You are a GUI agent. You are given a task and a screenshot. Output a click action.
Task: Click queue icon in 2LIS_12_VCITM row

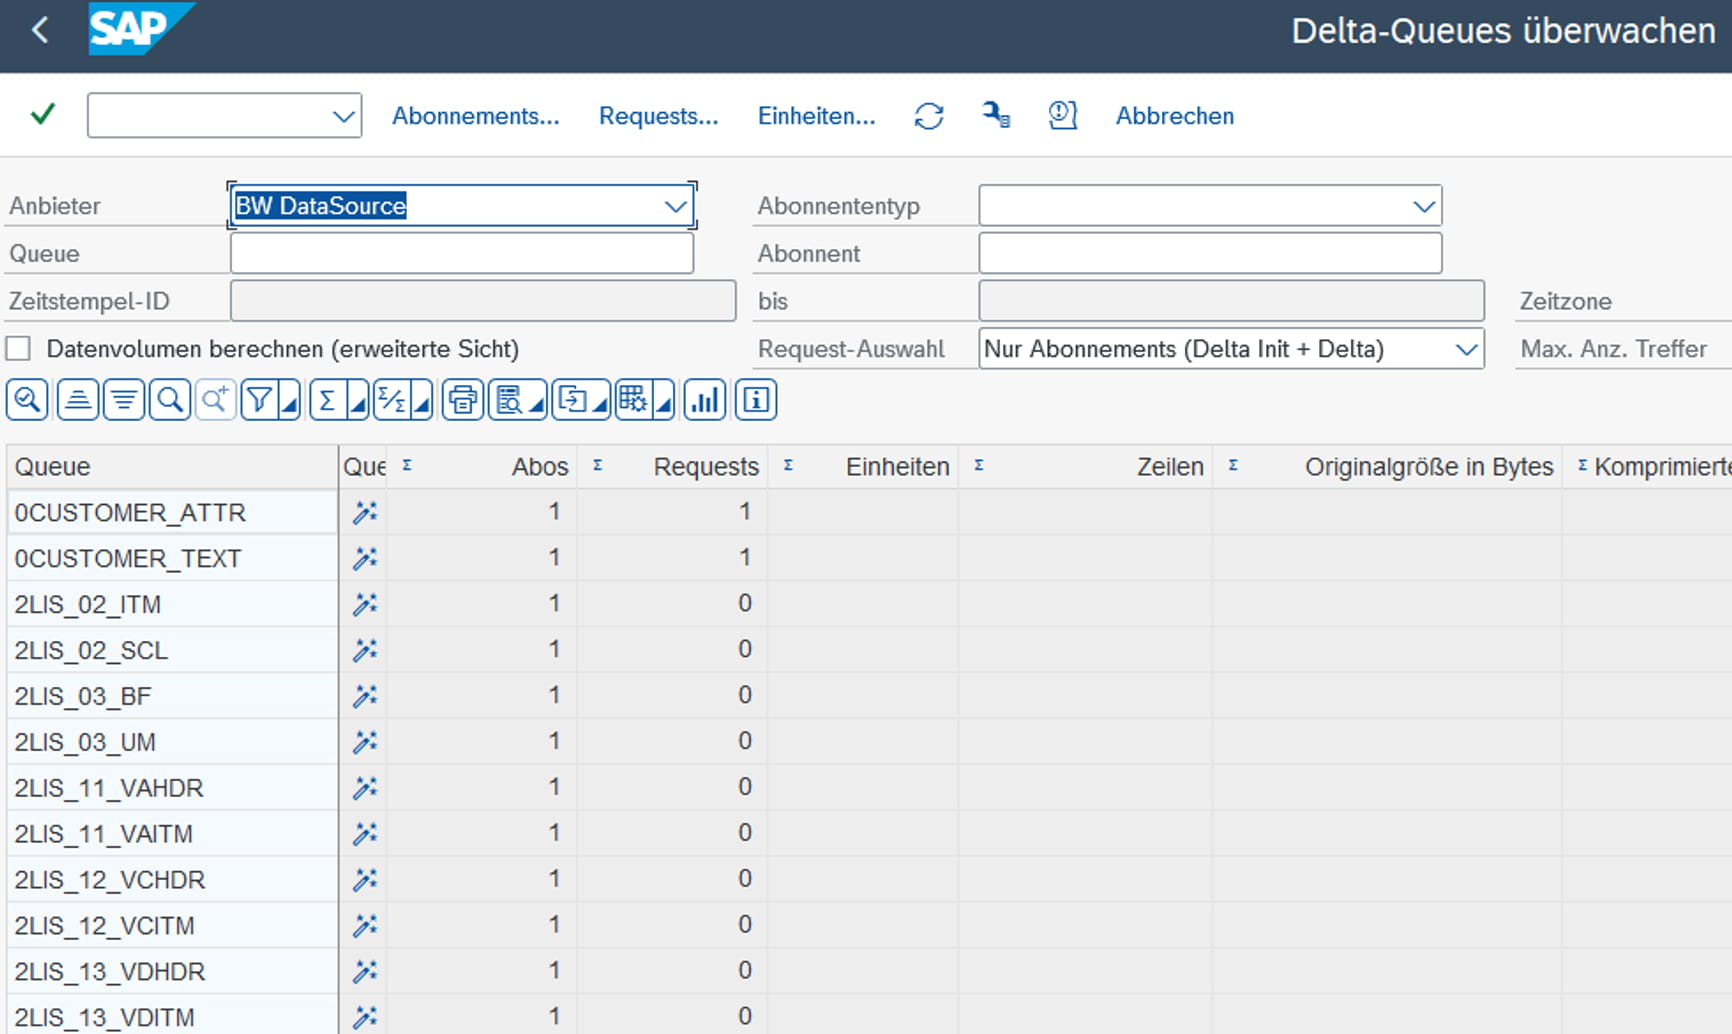[x=365, y=926]
